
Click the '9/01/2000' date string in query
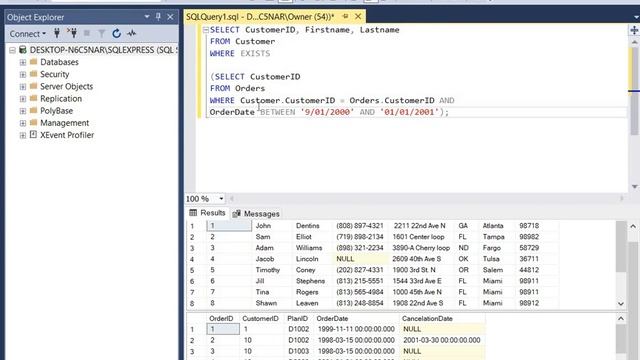tap(327, 112)
